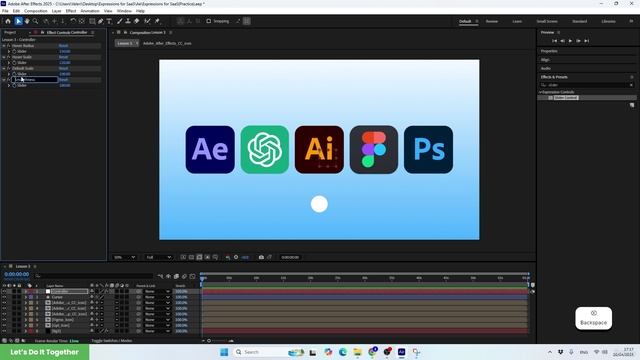Screen dimensions: 640x360
Task: Hide the Cursor layer with its eye
Action: [x=4, y=297]
